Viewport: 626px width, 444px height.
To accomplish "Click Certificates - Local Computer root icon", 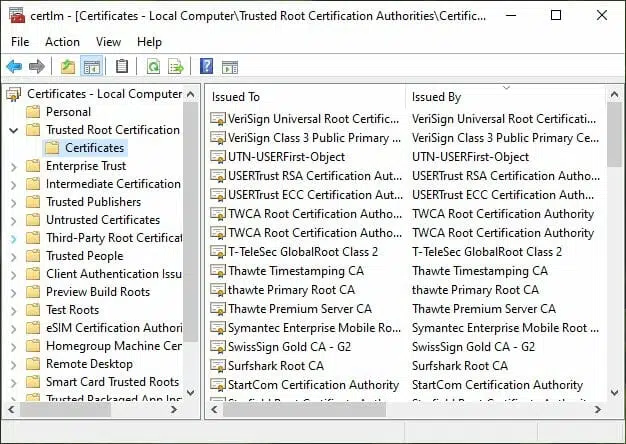I will 14,94.
